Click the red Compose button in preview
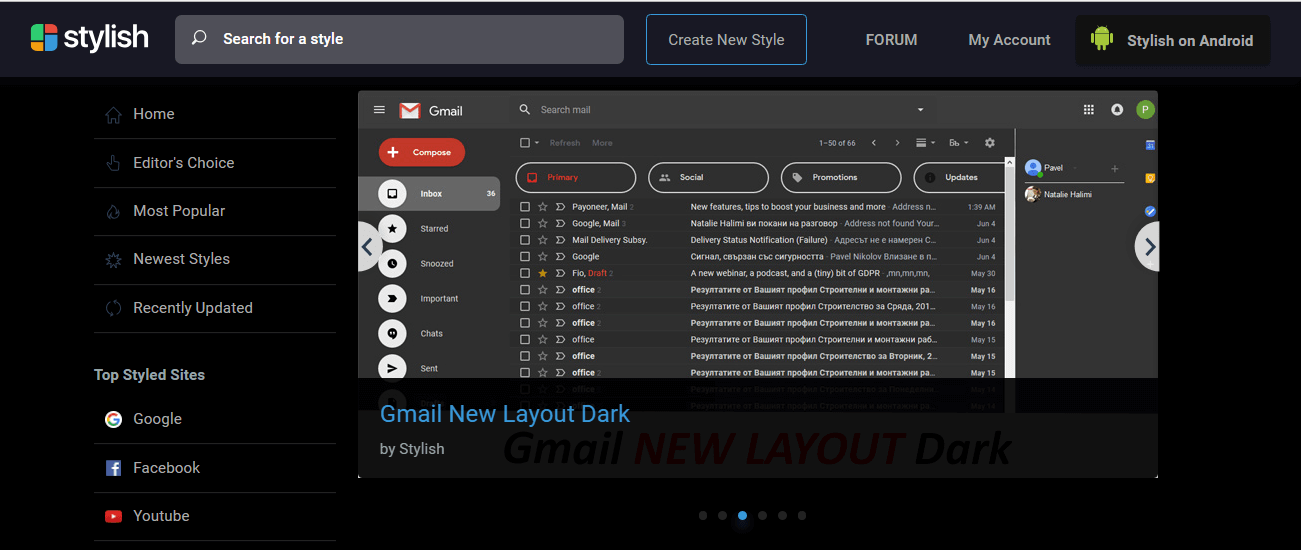 point(422,152)
